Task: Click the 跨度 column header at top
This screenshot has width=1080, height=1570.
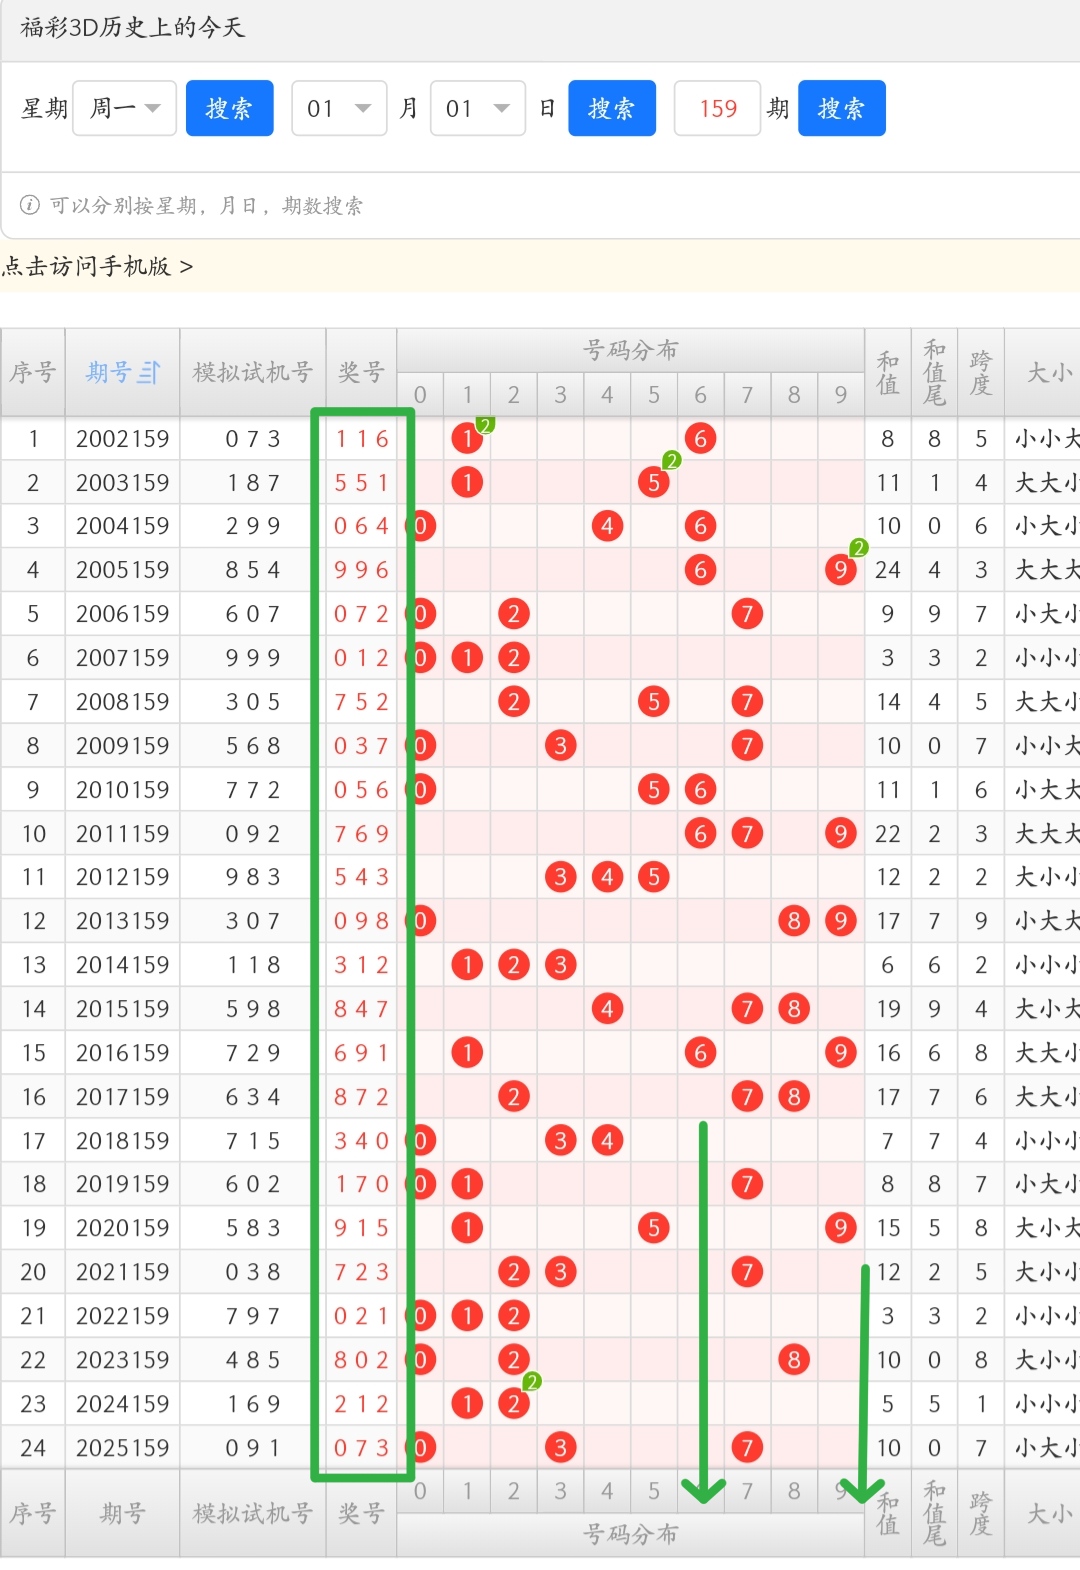Action: tap(981, 373)
